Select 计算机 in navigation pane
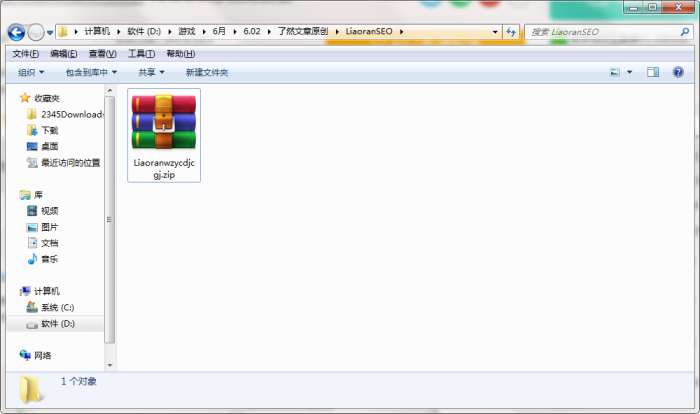Image resolution: width=700 pixels, height=414 pixels. point(47,291)
